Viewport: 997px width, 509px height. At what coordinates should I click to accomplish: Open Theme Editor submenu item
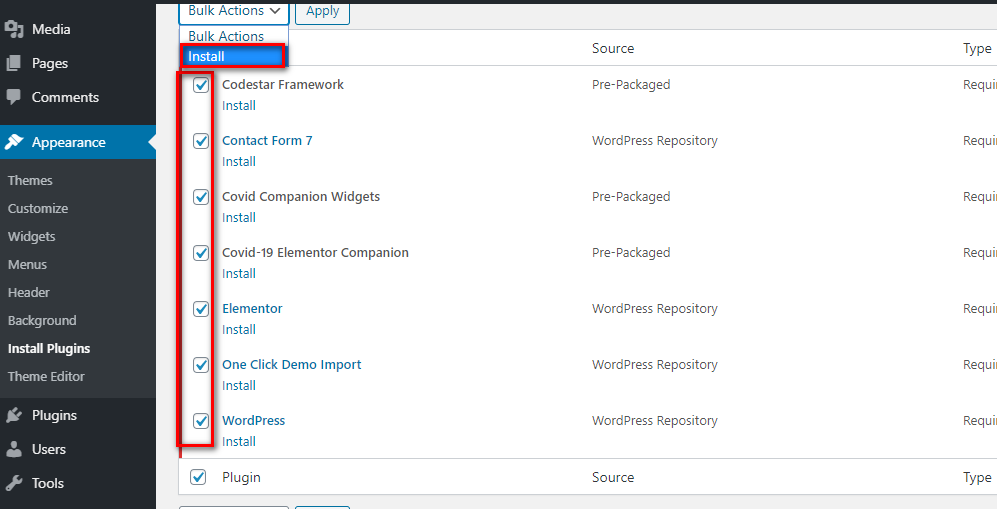46,376
